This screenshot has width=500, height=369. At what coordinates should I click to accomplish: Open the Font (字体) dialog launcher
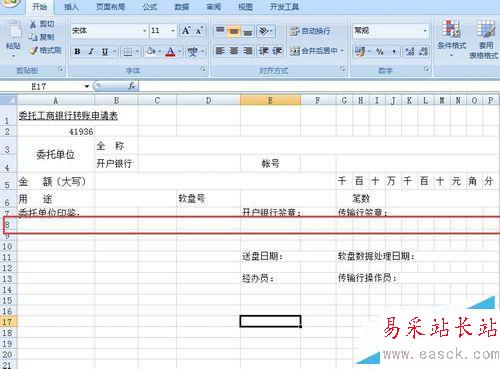(203, 69)
